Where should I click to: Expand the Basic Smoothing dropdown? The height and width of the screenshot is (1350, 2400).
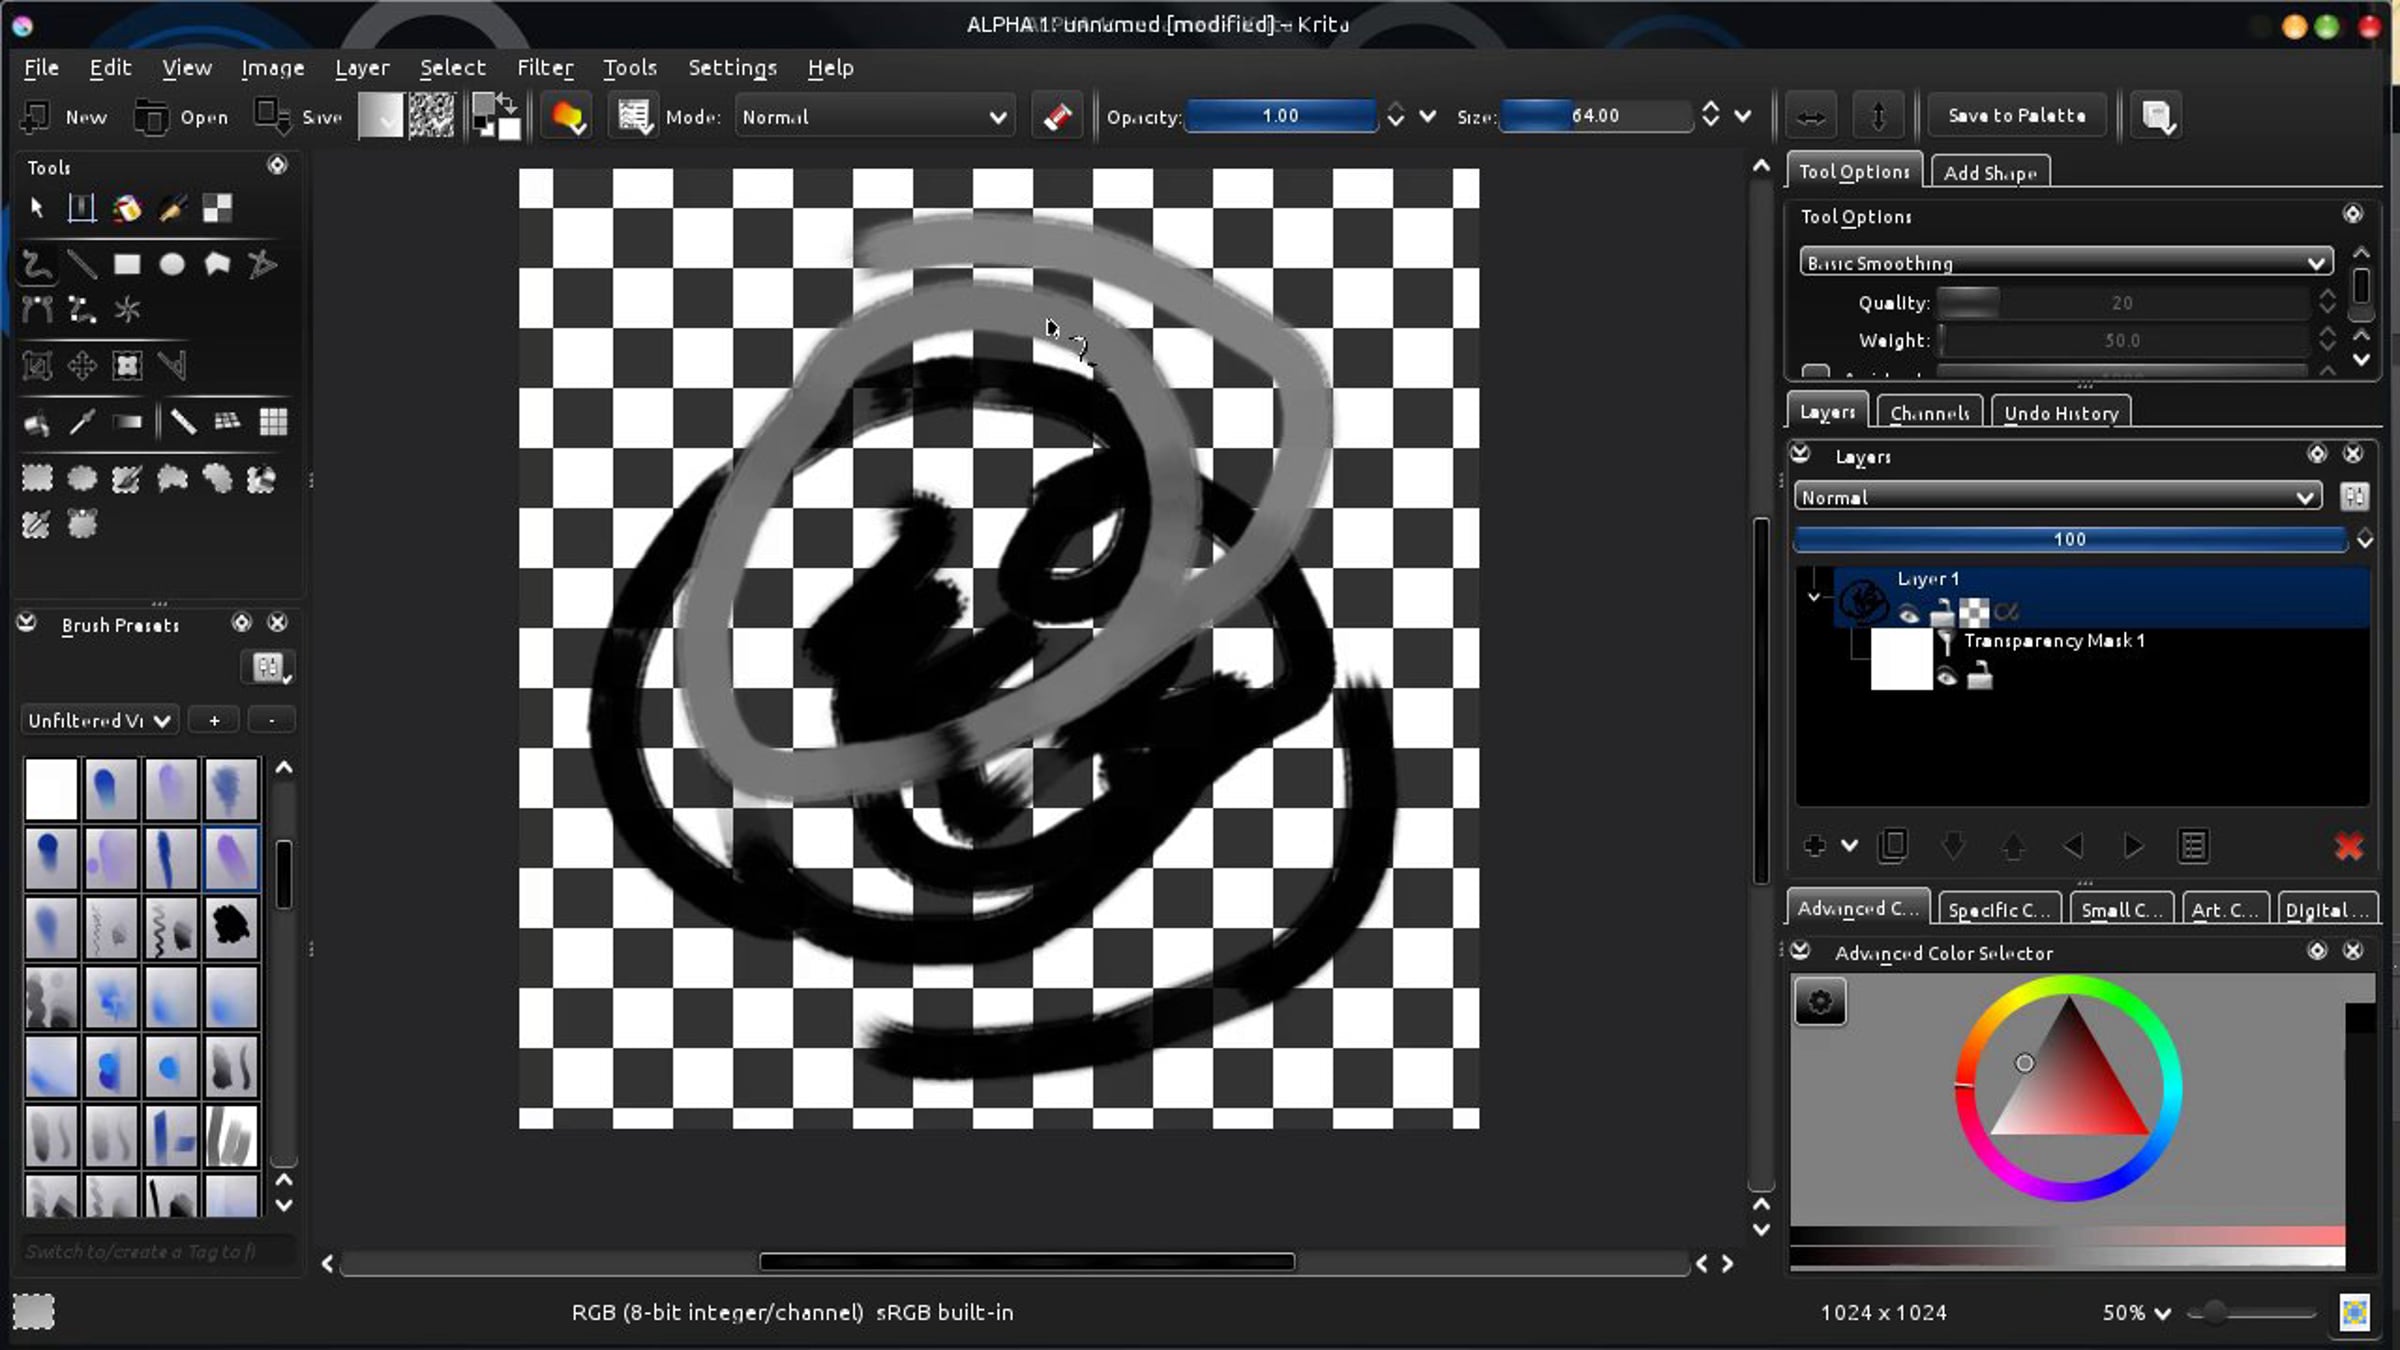point(2066,263)
